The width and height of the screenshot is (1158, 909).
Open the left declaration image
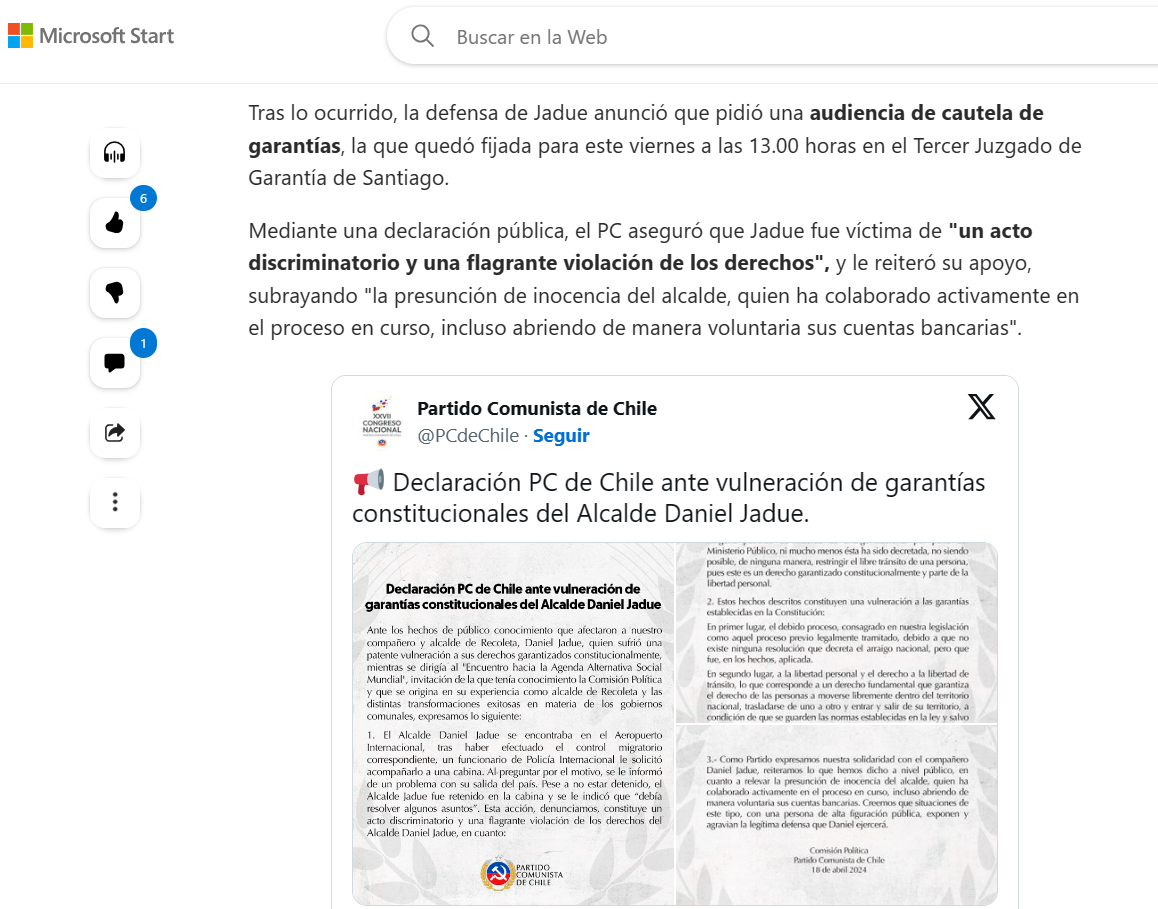click(x=514, y=724)
